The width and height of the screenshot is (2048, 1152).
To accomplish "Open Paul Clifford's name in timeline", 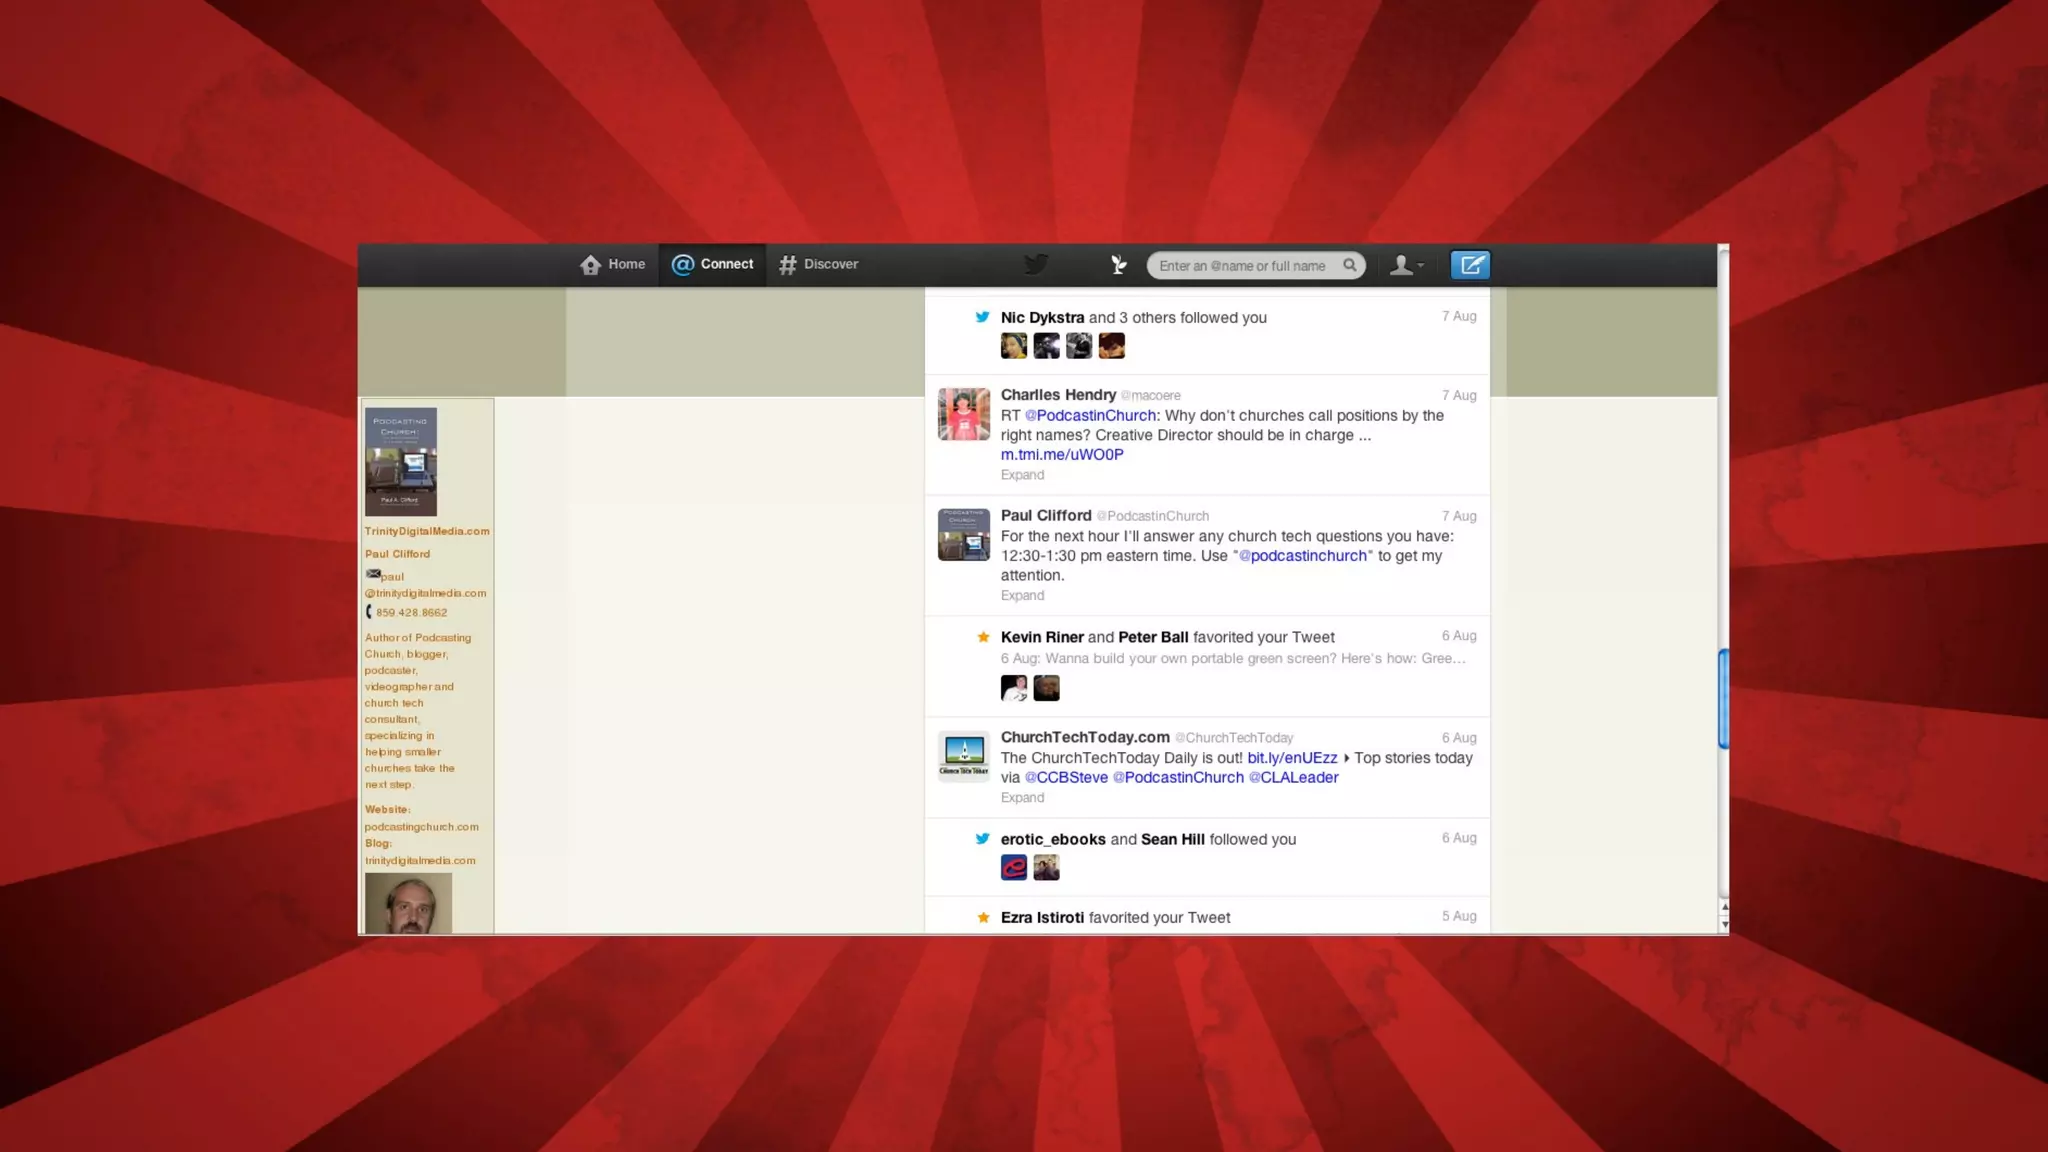I will tap(1046, 516).
